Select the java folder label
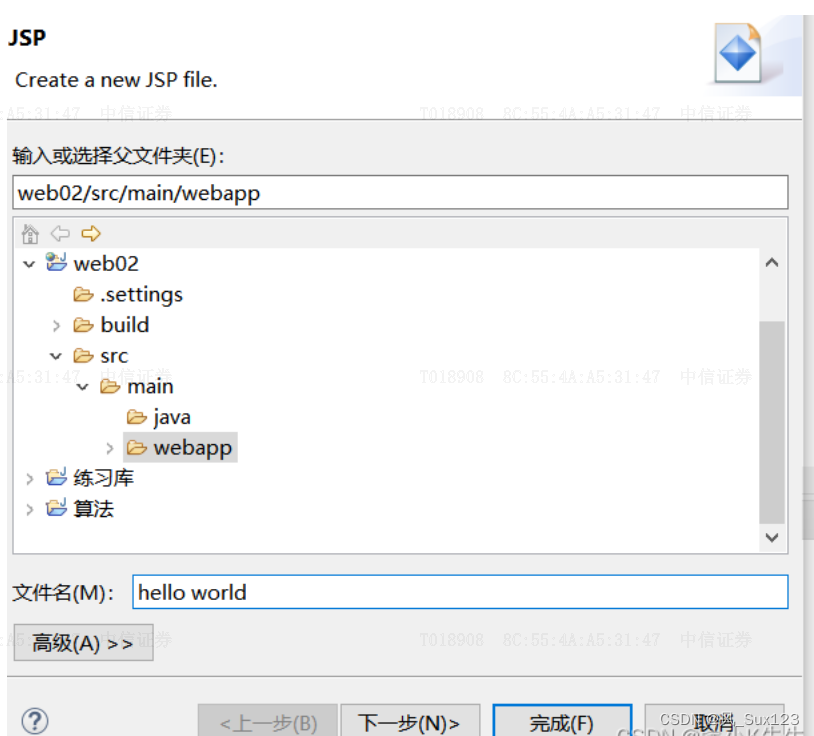814x736 pixels. [172, 417]
